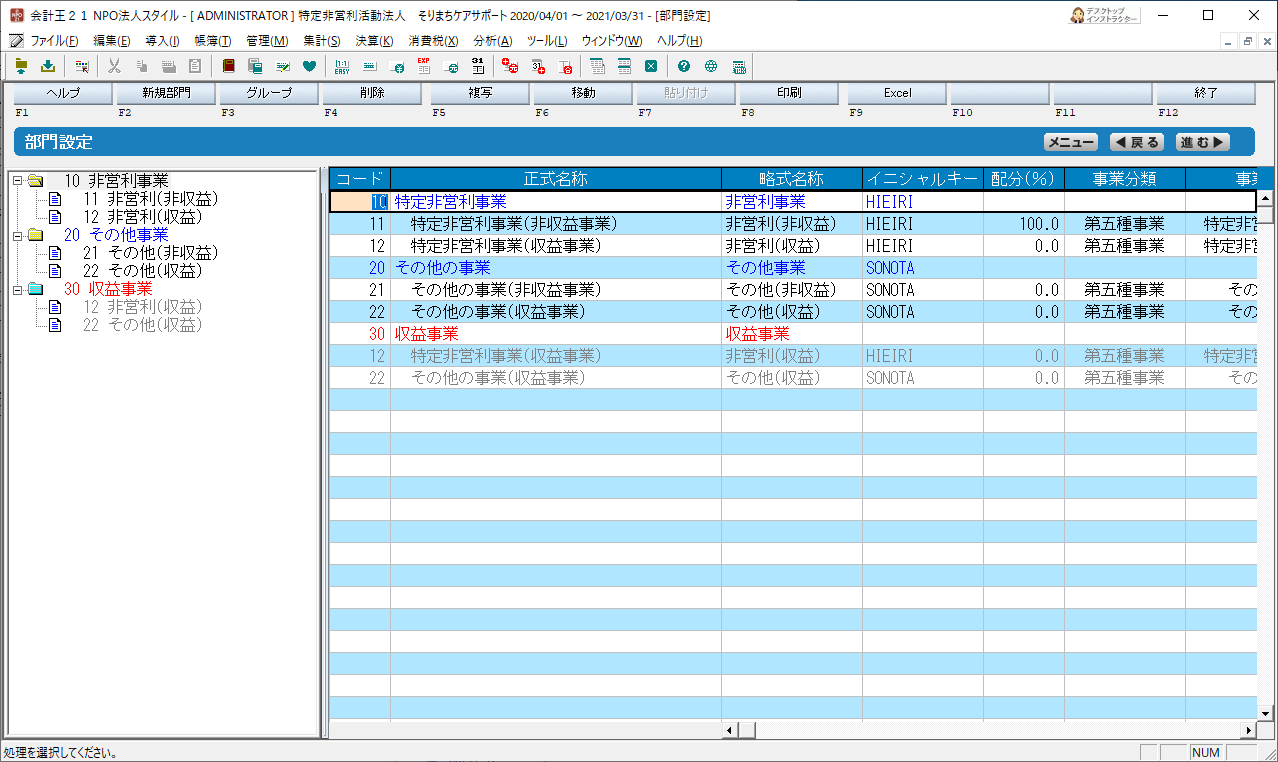Click the 31 calendar with red plus icon

point(538,66)
